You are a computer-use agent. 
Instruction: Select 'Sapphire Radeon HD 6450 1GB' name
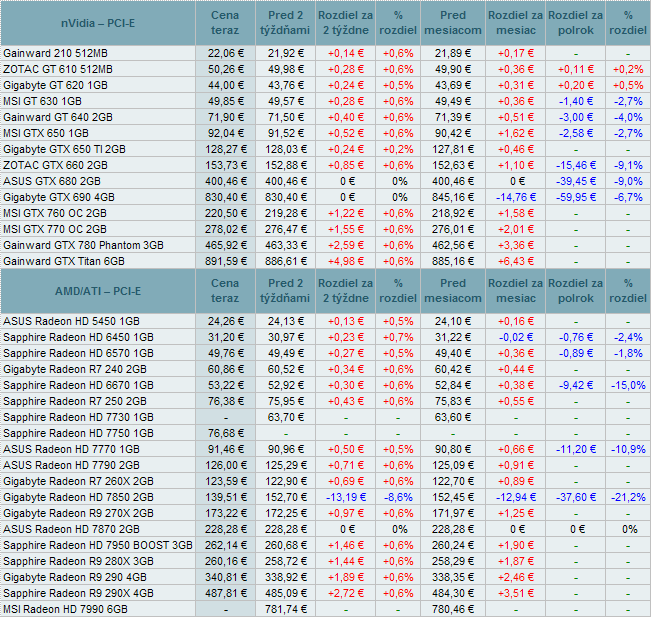(x=78, y=337)
